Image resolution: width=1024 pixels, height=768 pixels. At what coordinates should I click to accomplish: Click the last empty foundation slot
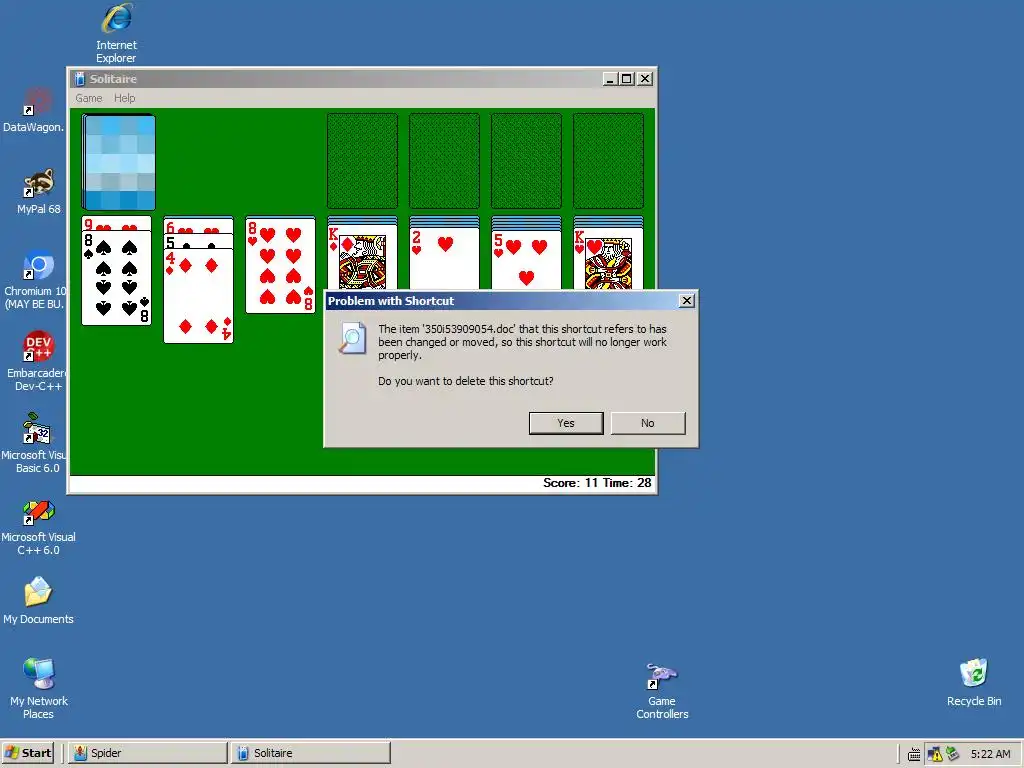tap(608, 161)
